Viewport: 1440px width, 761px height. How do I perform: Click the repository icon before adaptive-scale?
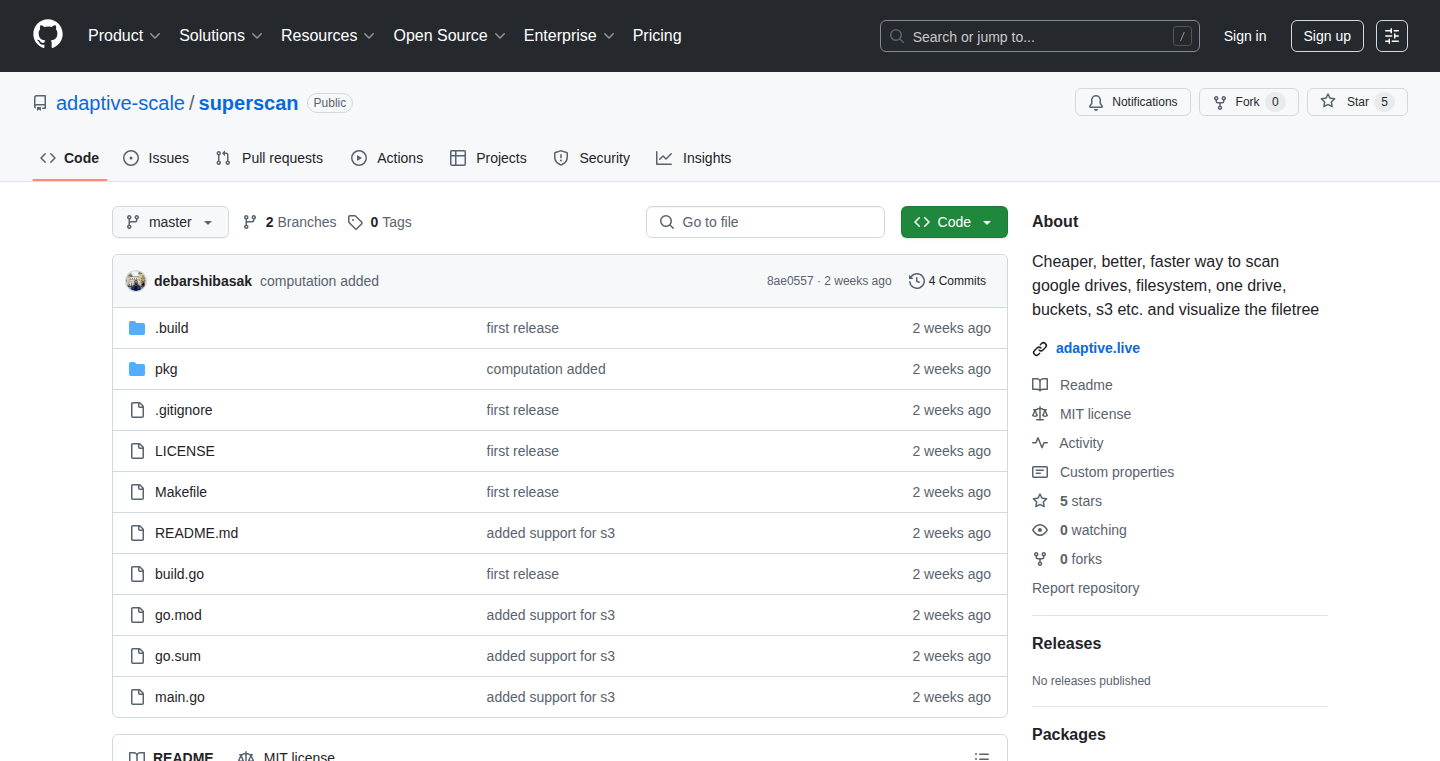coord(40,103)
